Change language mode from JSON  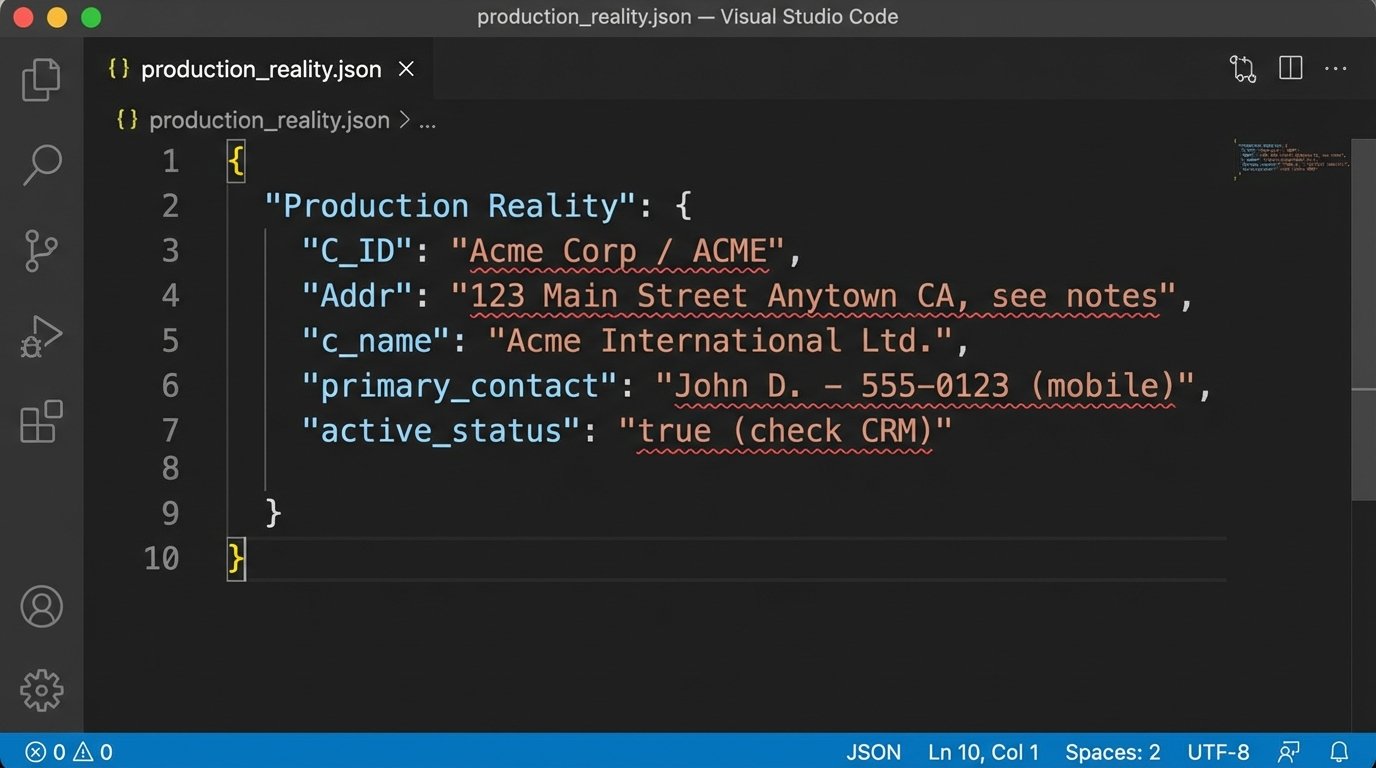click(x=873, y=752)
